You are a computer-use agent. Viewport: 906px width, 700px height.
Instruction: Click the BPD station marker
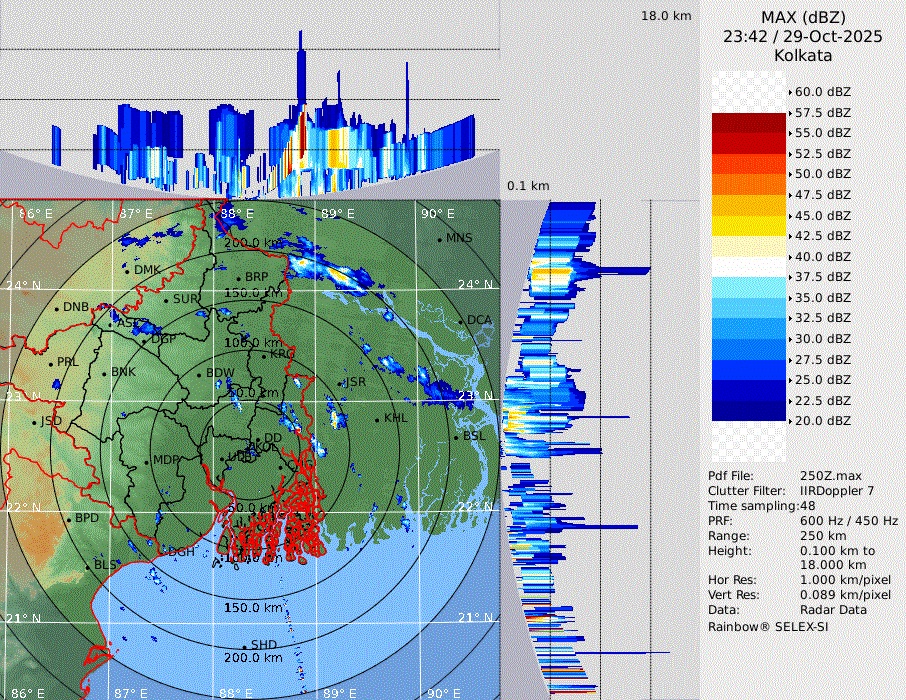point(68,519)
